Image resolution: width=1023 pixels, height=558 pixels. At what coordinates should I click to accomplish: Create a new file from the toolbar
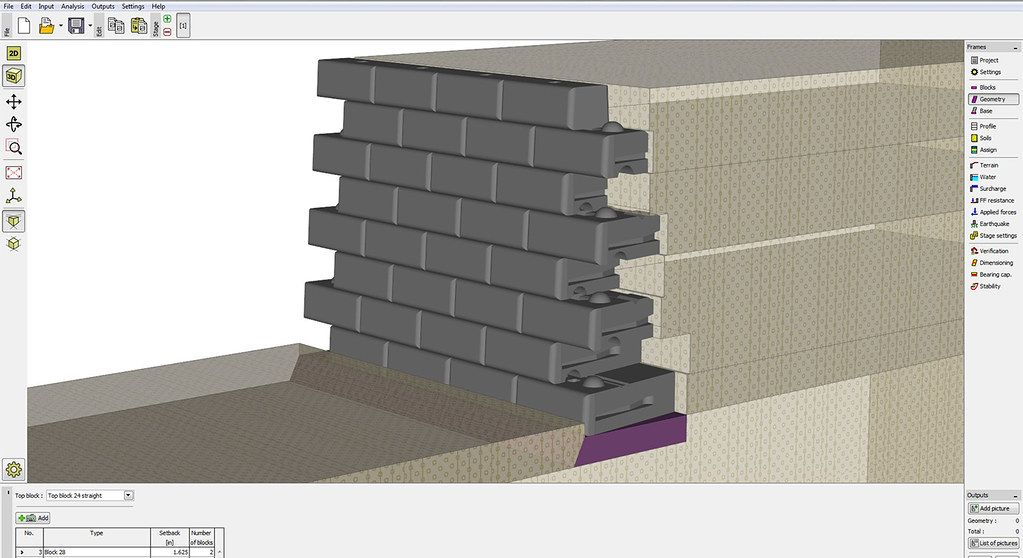click(x=24, y=26)
